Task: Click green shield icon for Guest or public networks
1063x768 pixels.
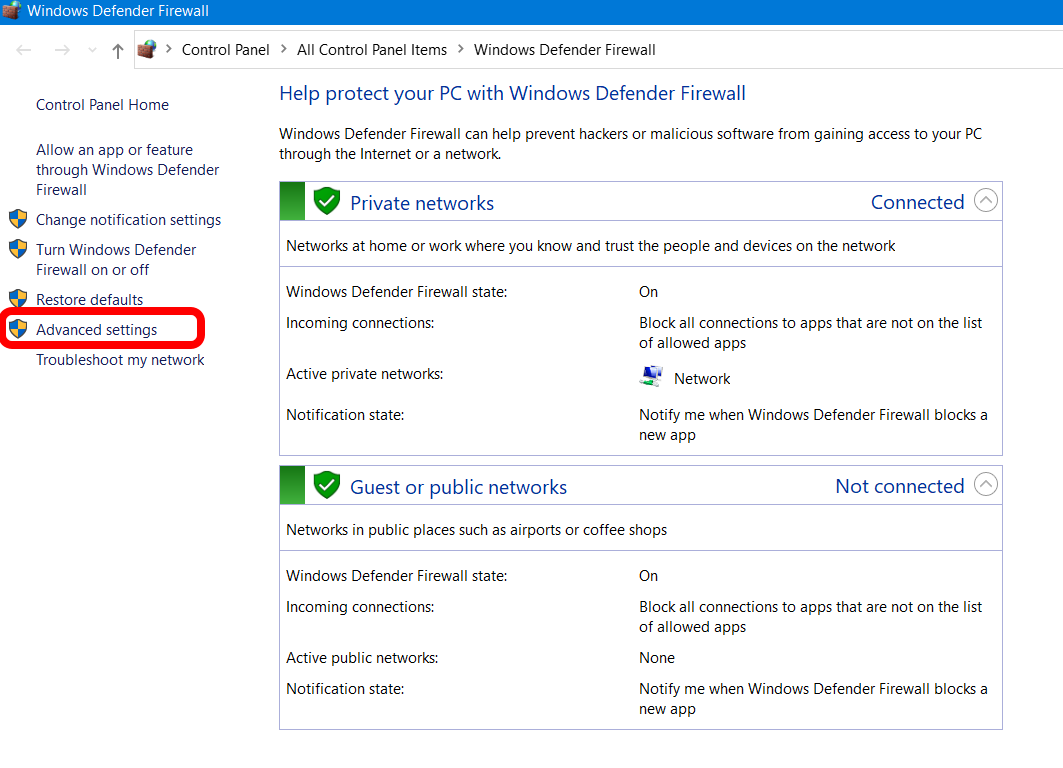Action: 326,486
